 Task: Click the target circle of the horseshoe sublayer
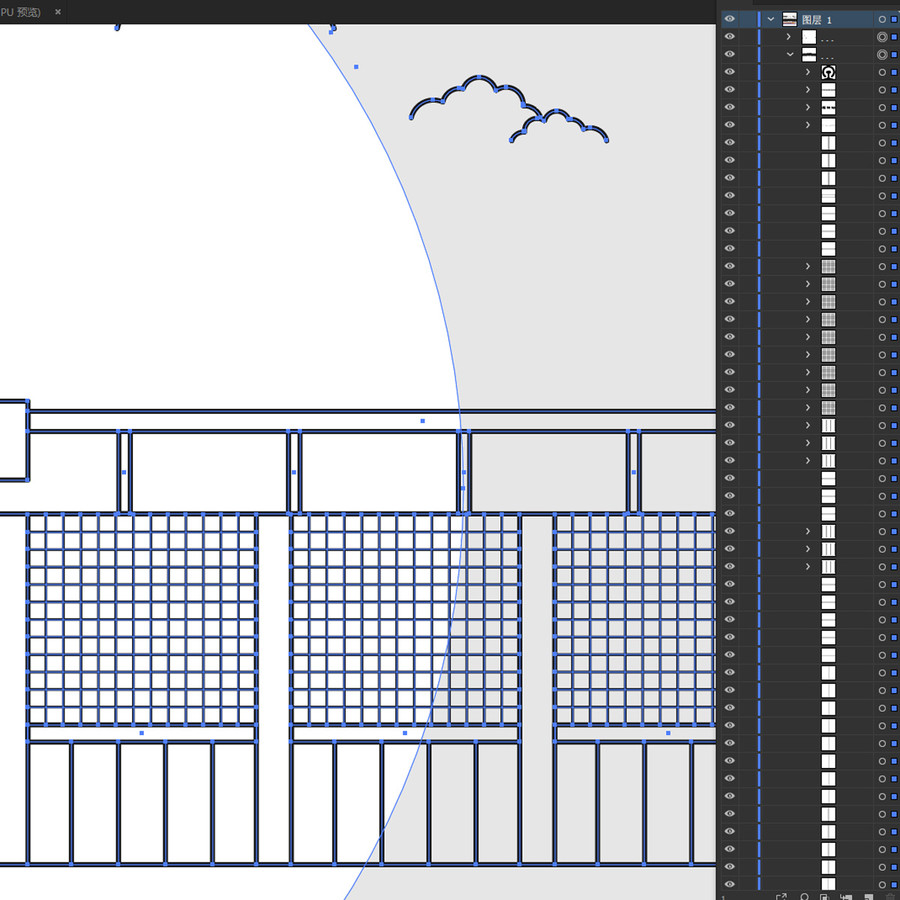882,72
